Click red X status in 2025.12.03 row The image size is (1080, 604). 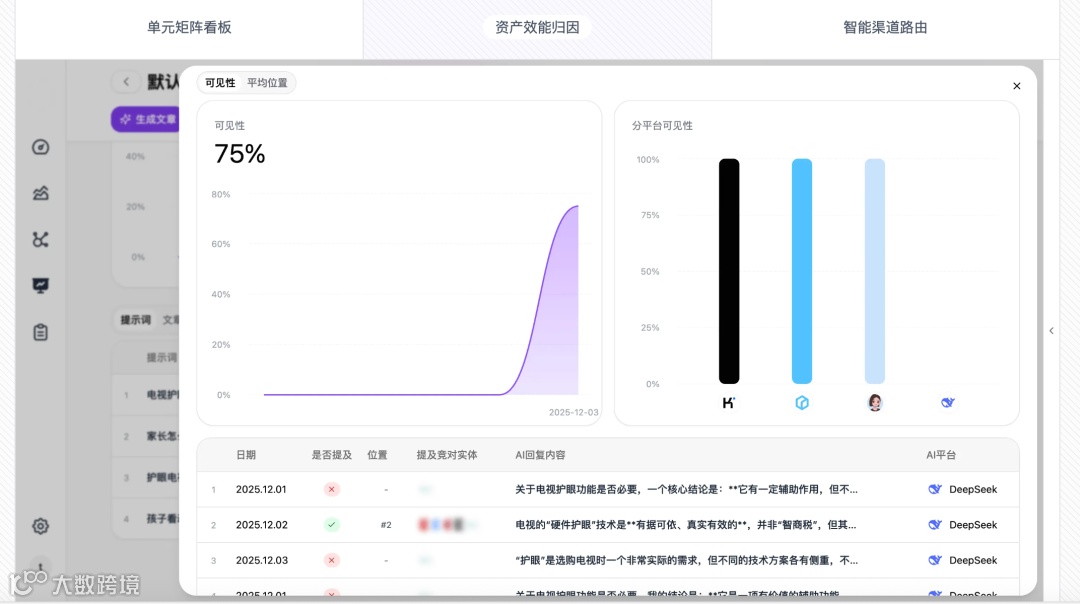[331, 561]
